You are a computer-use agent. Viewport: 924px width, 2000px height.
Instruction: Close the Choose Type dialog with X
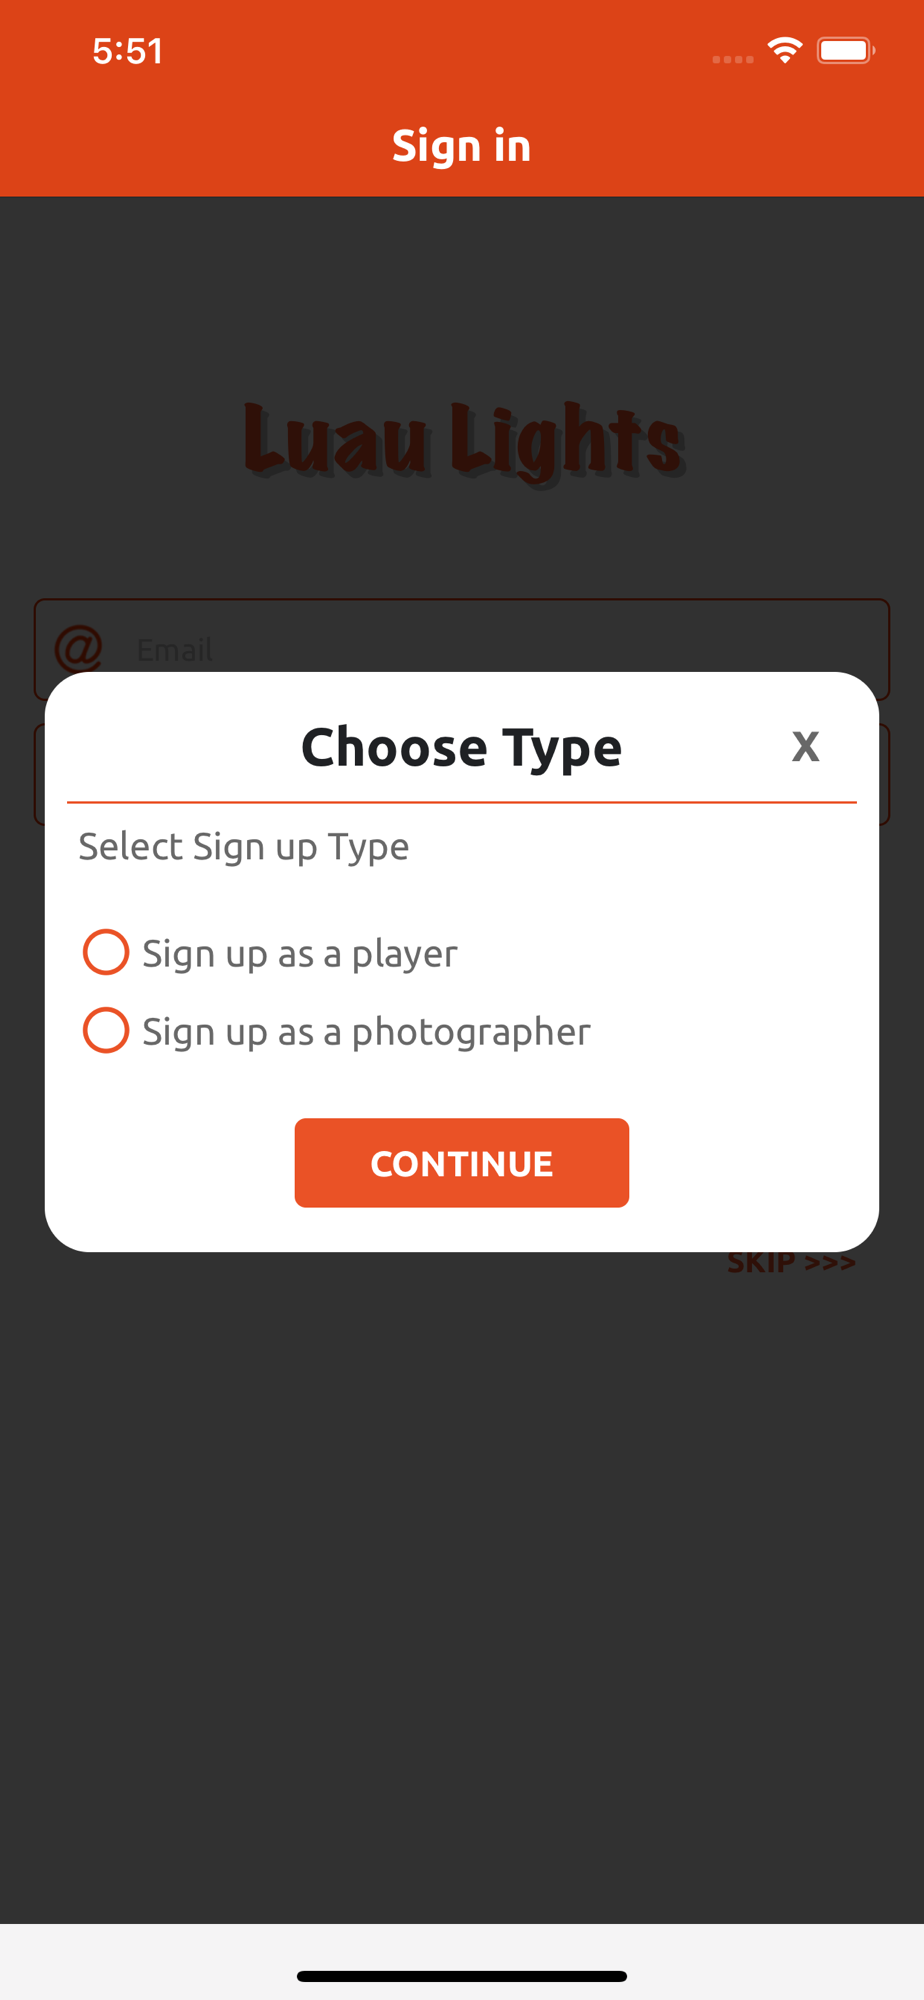[806, 746]
